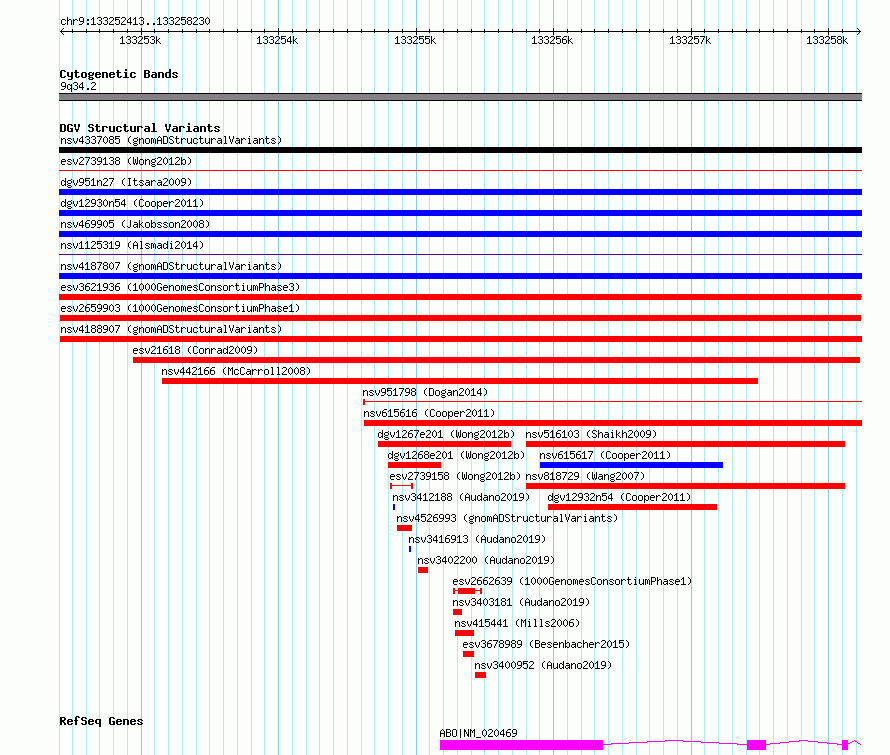This screenshot has height=755, width=890.
Task: Click the 133257k ruler label
Action: tap(690, 40)
